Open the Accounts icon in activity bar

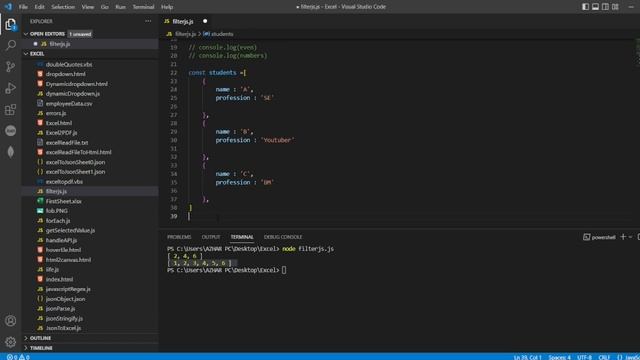(11, 321)
